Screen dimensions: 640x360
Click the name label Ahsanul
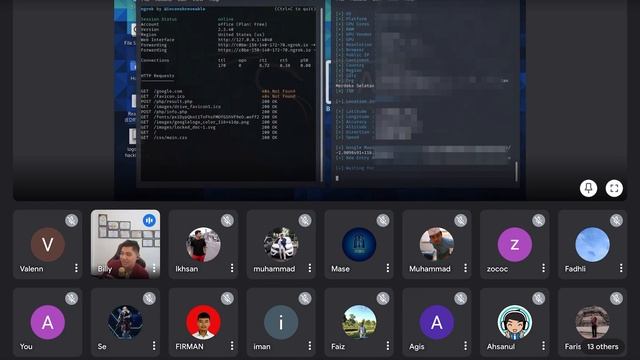pyautogui.click(x=501, y=347)
